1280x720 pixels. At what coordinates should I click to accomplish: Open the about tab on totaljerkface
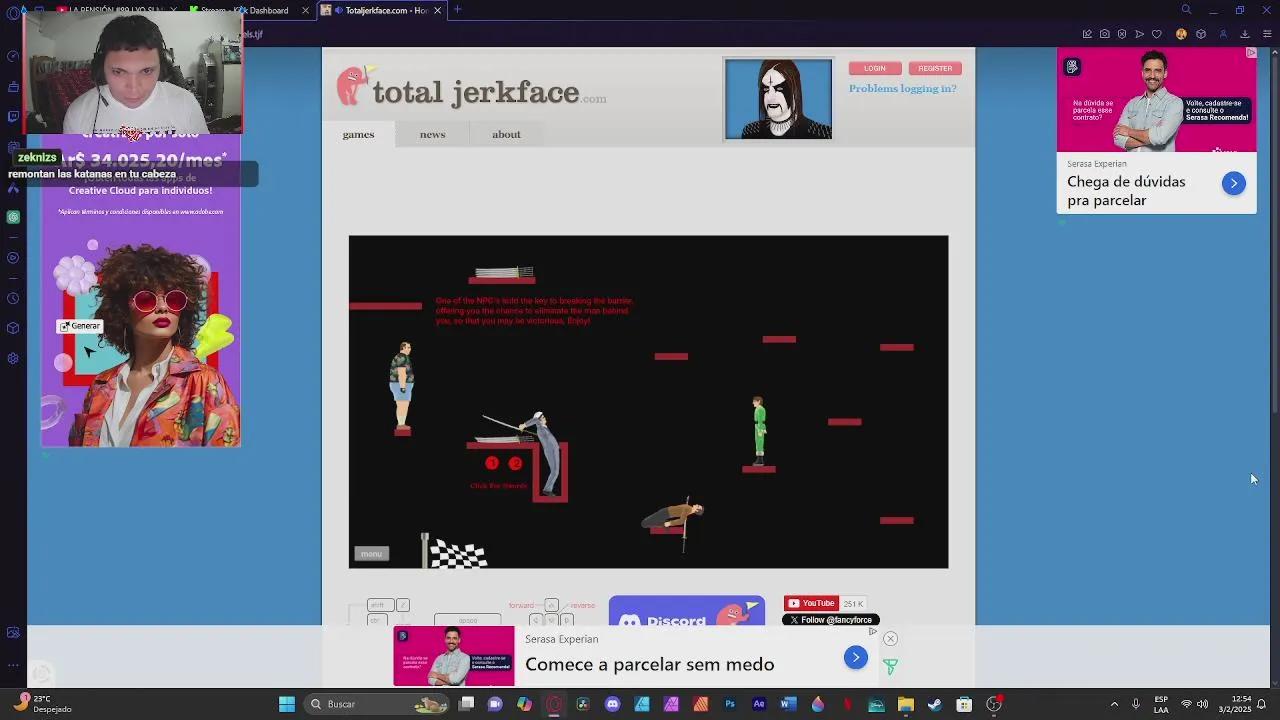[506, 134]
